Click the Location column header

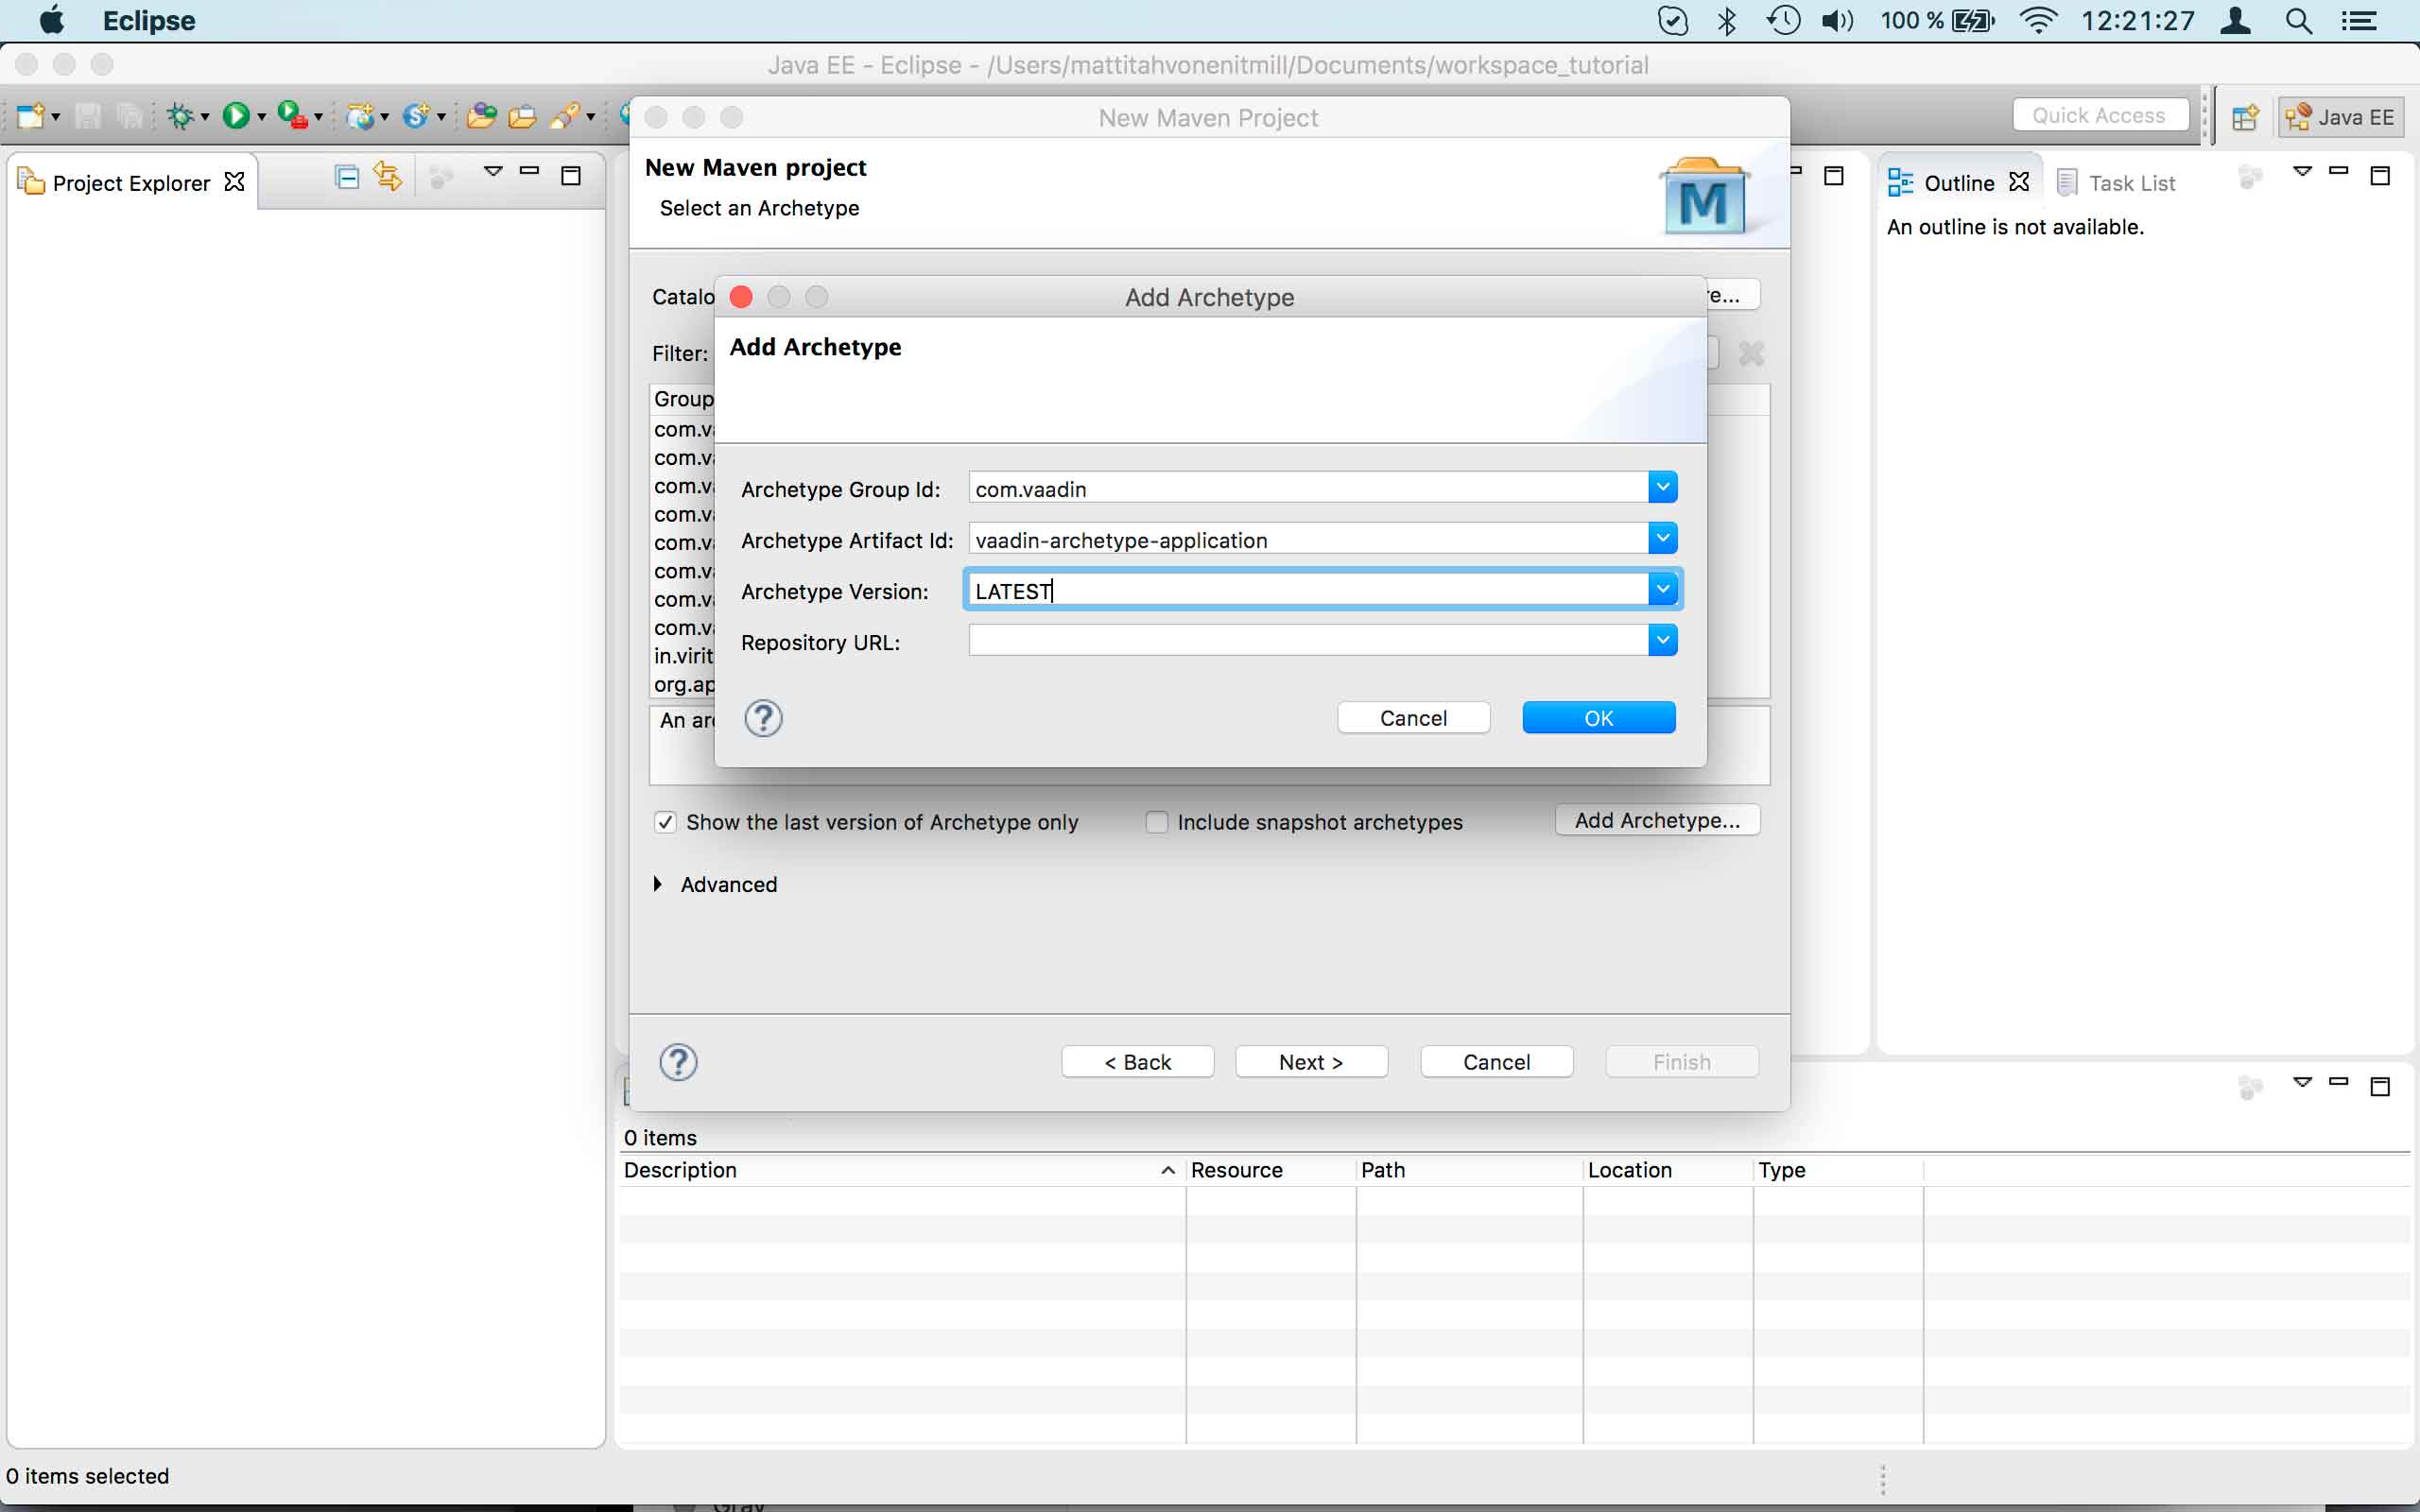pos(1667,1170)
